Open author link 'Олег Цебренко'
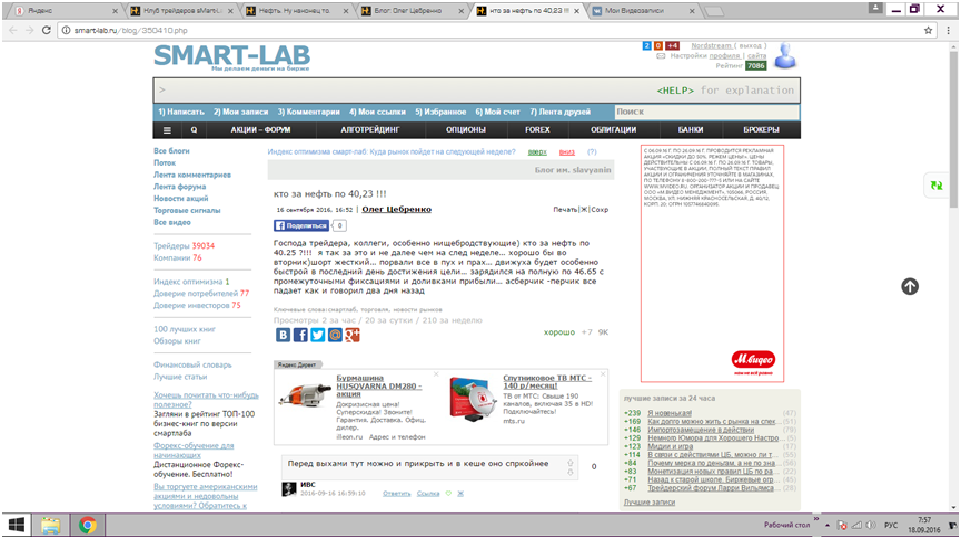 pyautogui.click(x=397, y=209)
